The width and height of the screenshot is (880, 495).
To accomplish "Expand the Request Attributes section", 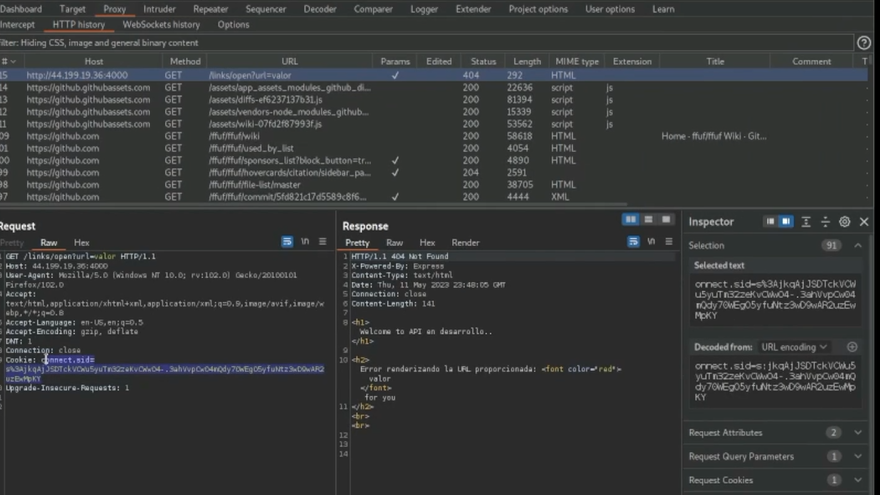I will [858, 433].
